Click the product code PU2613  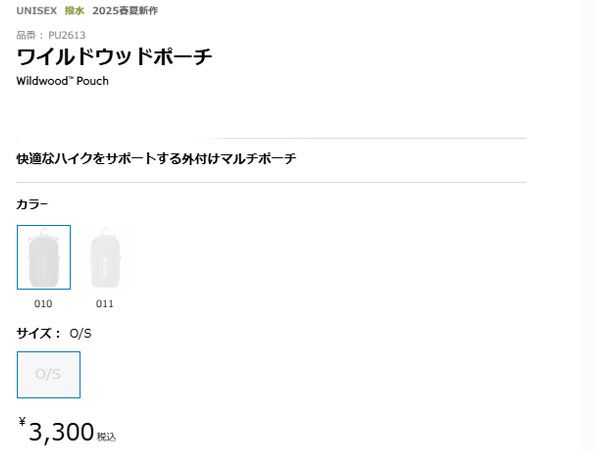[x=67, y=35]
